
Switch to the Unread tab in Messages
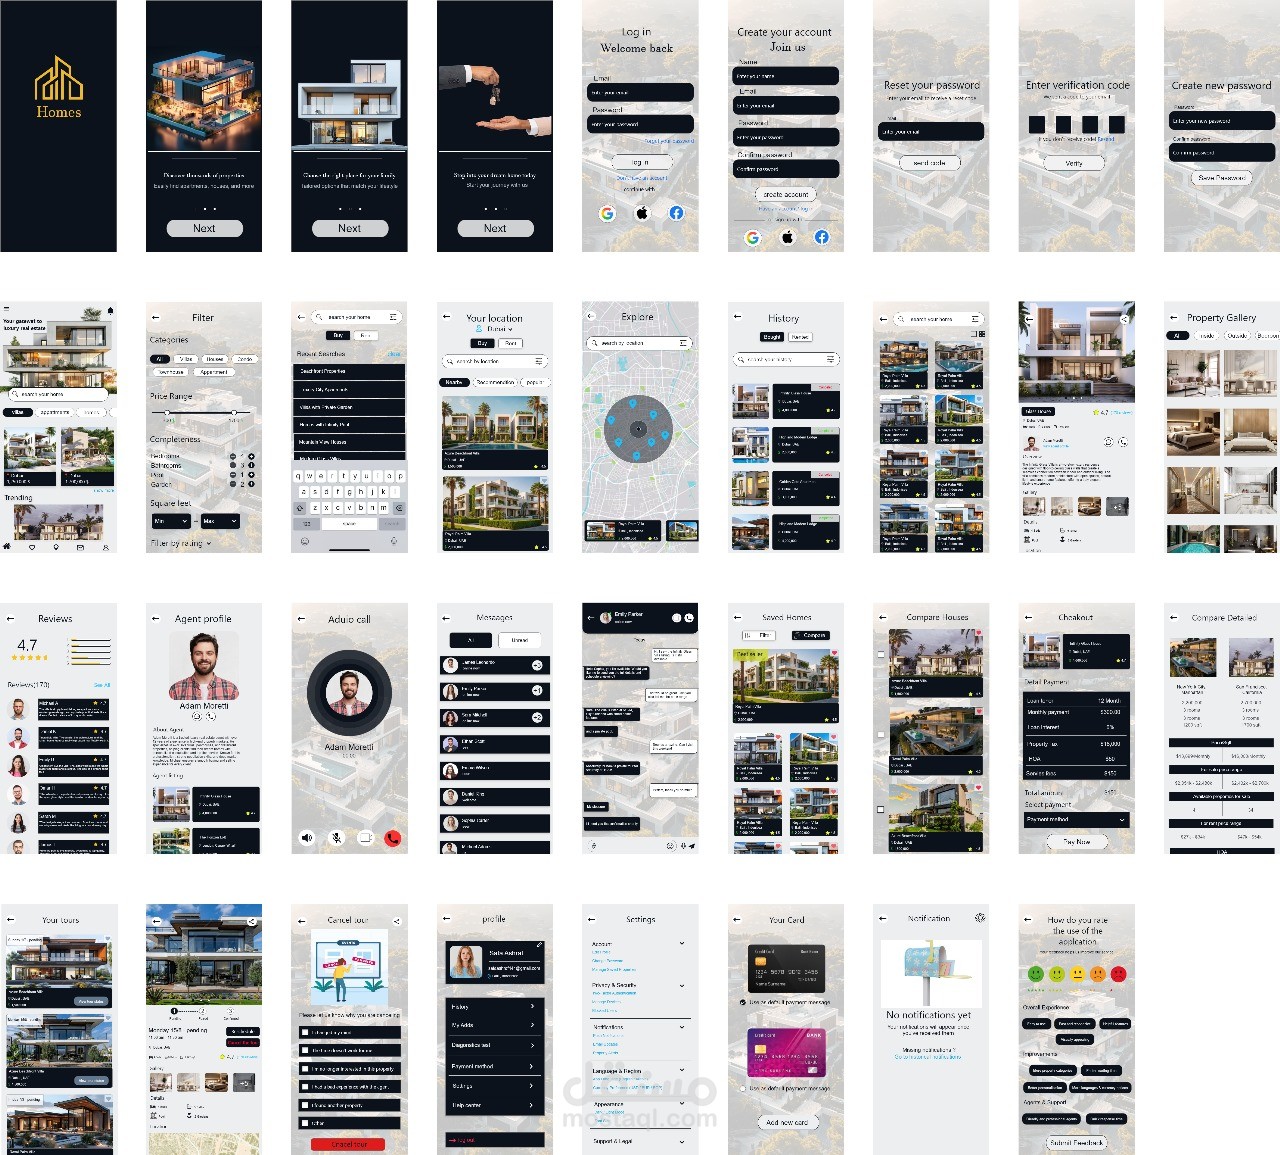(x=520, y=640)
